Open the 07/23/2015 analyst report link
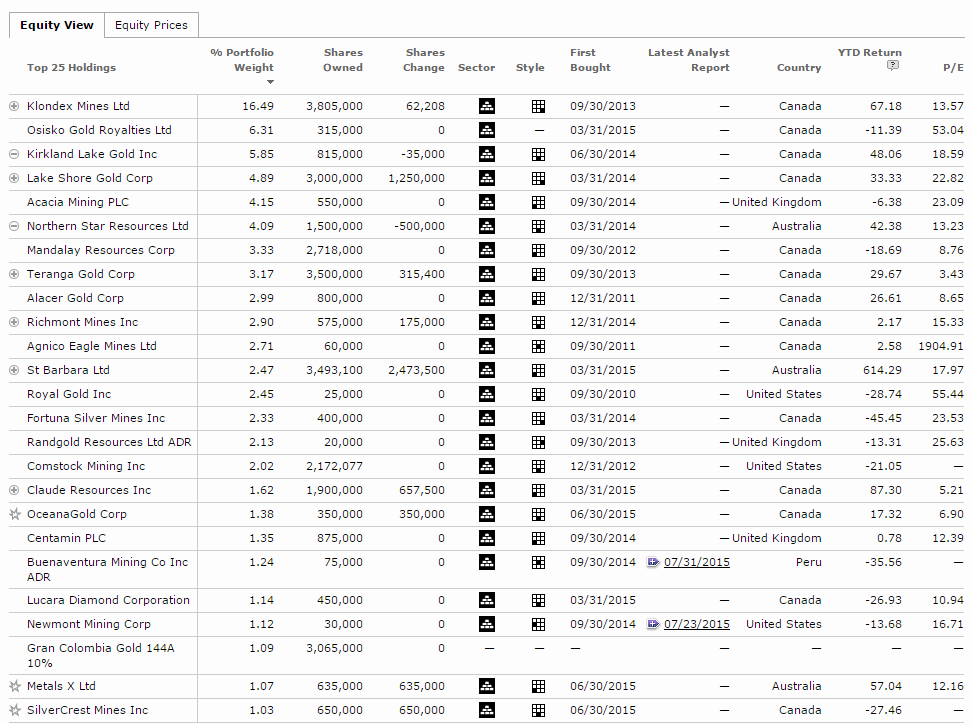This screenshot has width=972, height=725. click(697, 624)
